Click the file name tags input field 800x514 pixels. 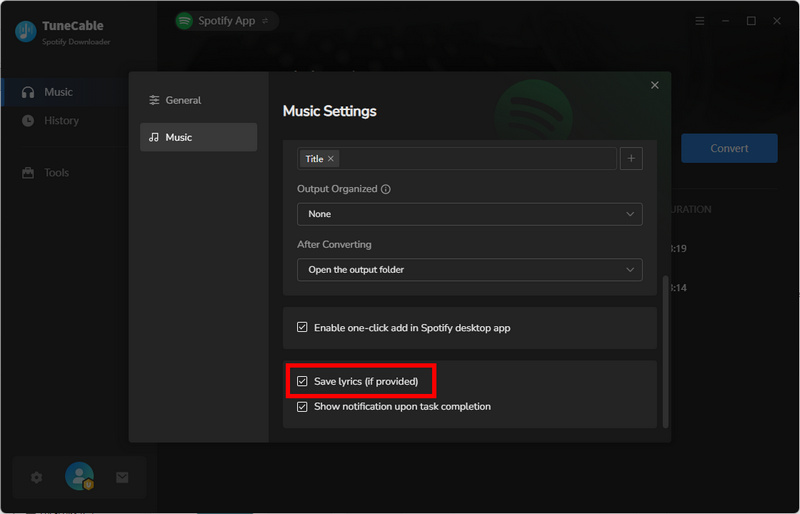pyautogui.click(x=457, y=159)
